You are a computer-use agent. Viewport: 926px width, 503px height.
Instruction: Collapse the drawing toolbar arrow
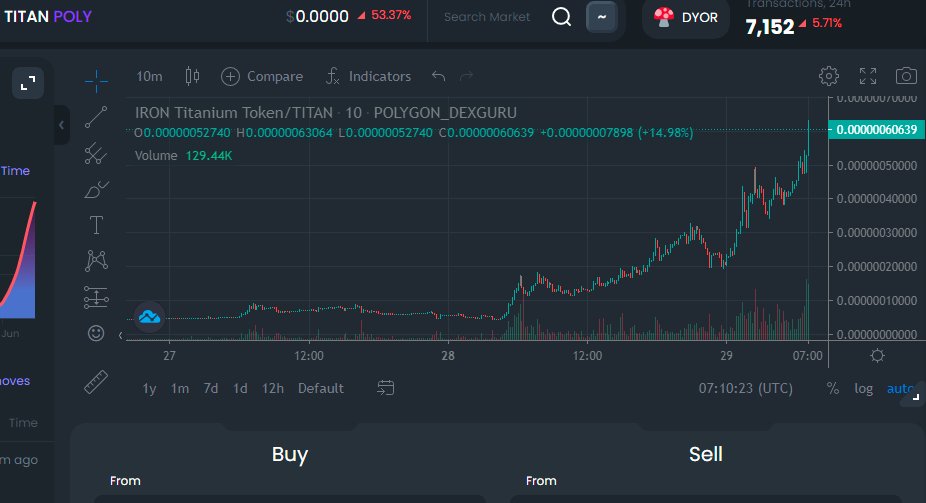pos(120,335)
